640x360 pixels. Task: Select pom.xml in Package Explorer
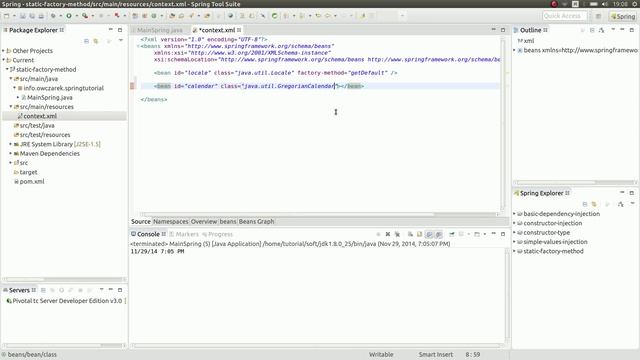tap(32, 182)
